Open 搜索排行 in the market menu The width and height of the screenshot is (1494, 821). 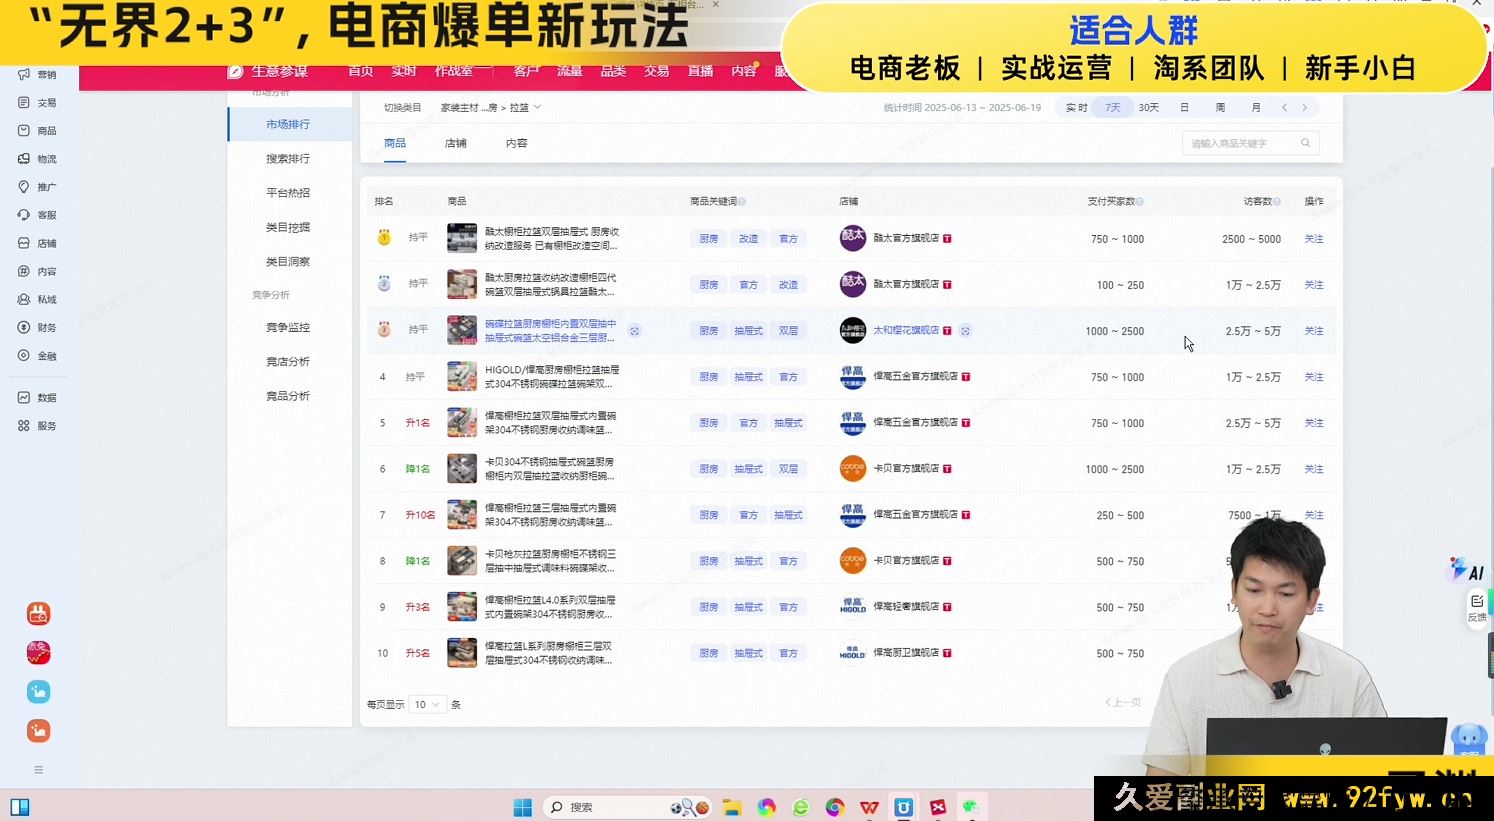[x=288, y=158]
